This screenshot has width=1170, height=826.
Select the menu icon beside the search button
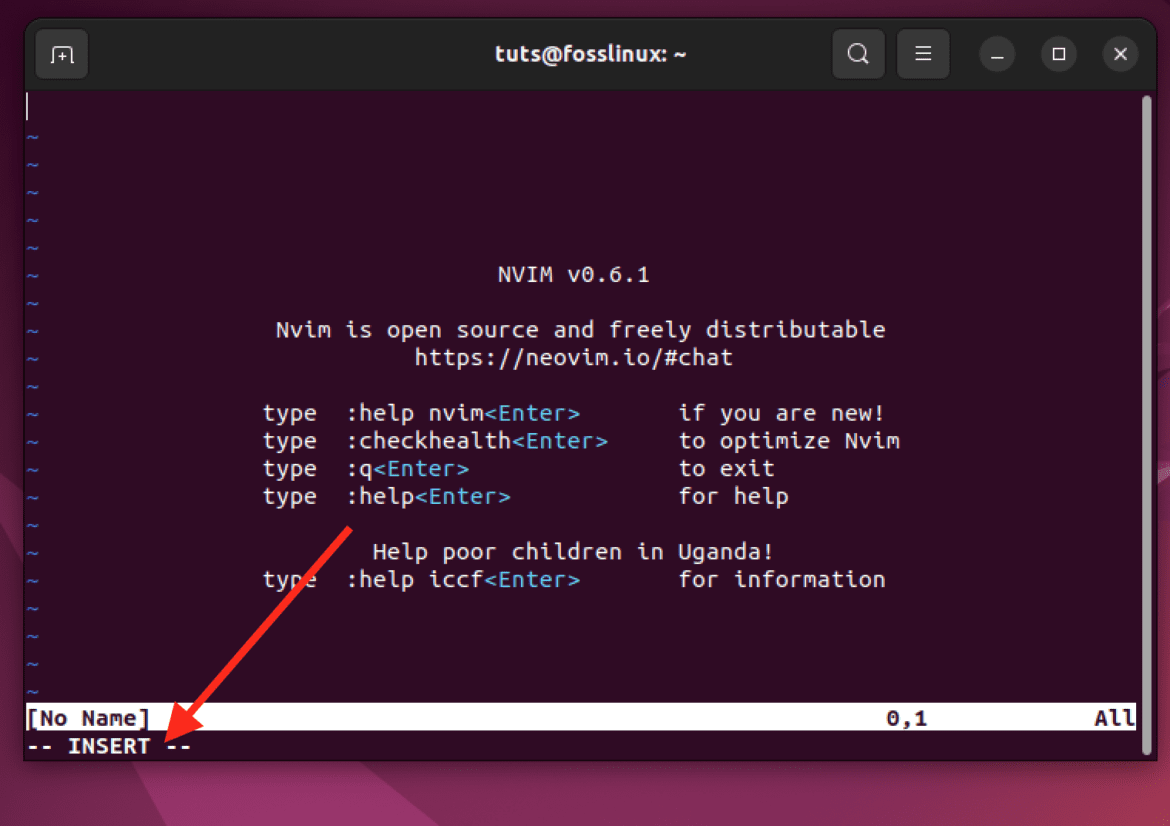coord(922,54)
